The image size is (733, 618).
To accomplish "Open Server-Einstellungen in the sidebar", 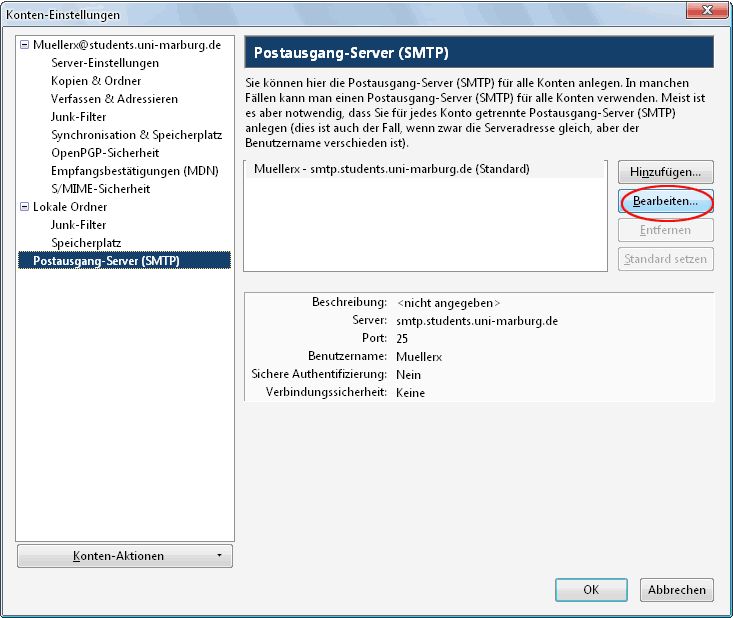I will (105, 63).
